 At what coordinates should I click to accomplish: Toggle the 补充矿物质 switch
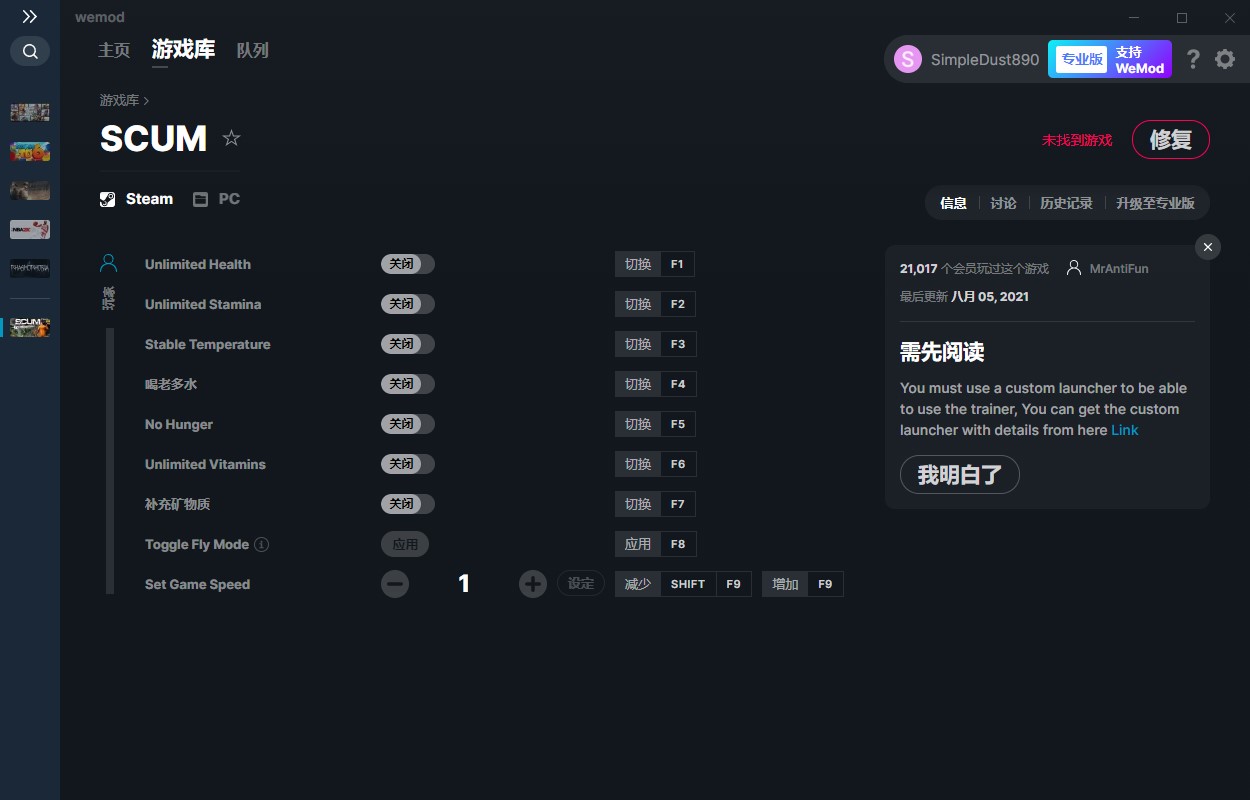(x=408, y=504)
